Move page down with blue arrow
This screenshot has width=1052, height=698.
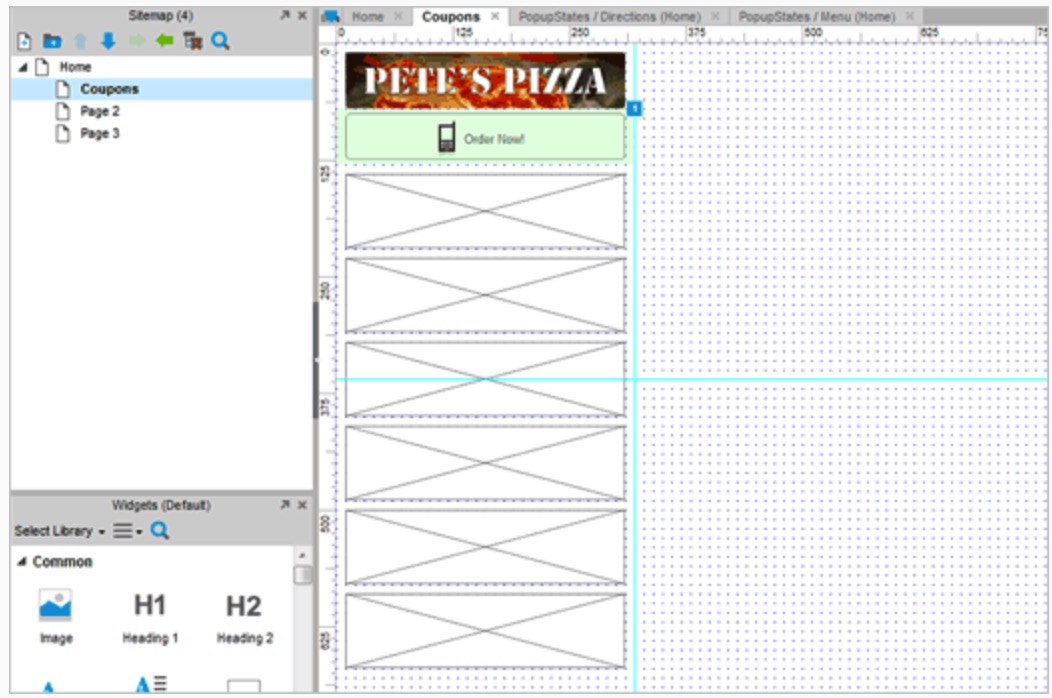click(108, 42)
